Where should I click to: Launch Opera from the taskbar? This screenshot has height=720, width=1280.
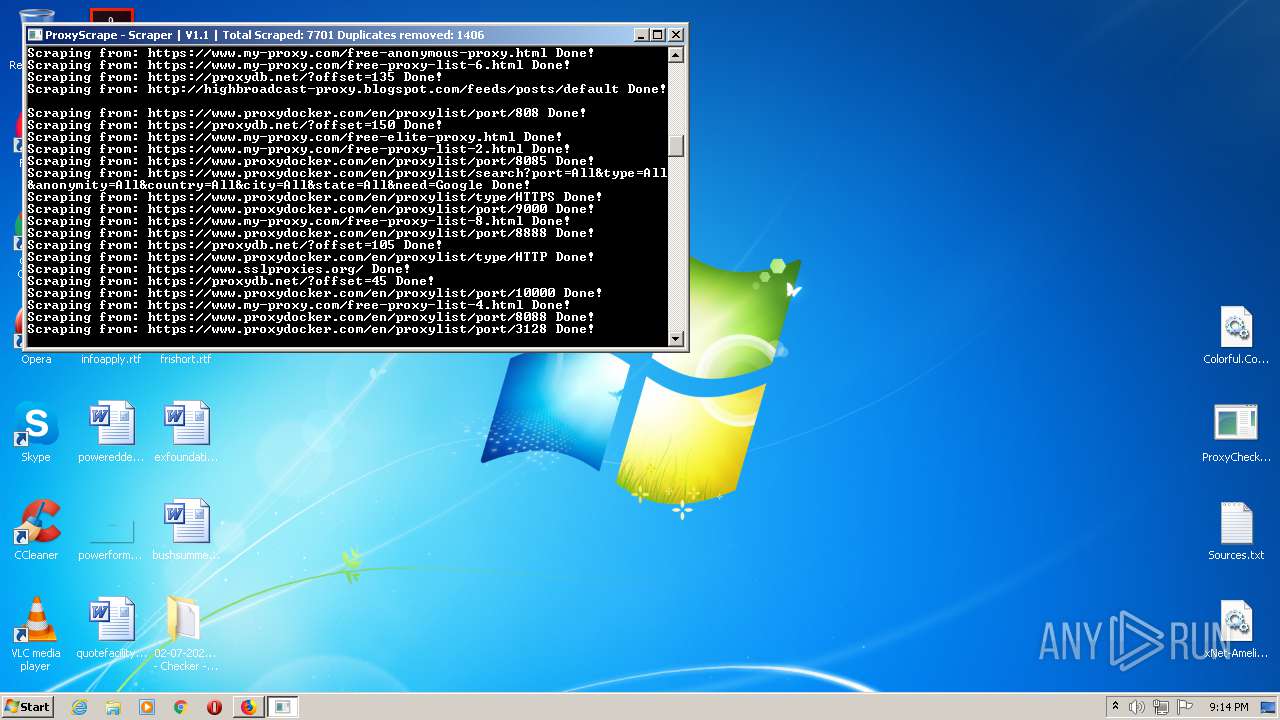click(x=214, y=707)
